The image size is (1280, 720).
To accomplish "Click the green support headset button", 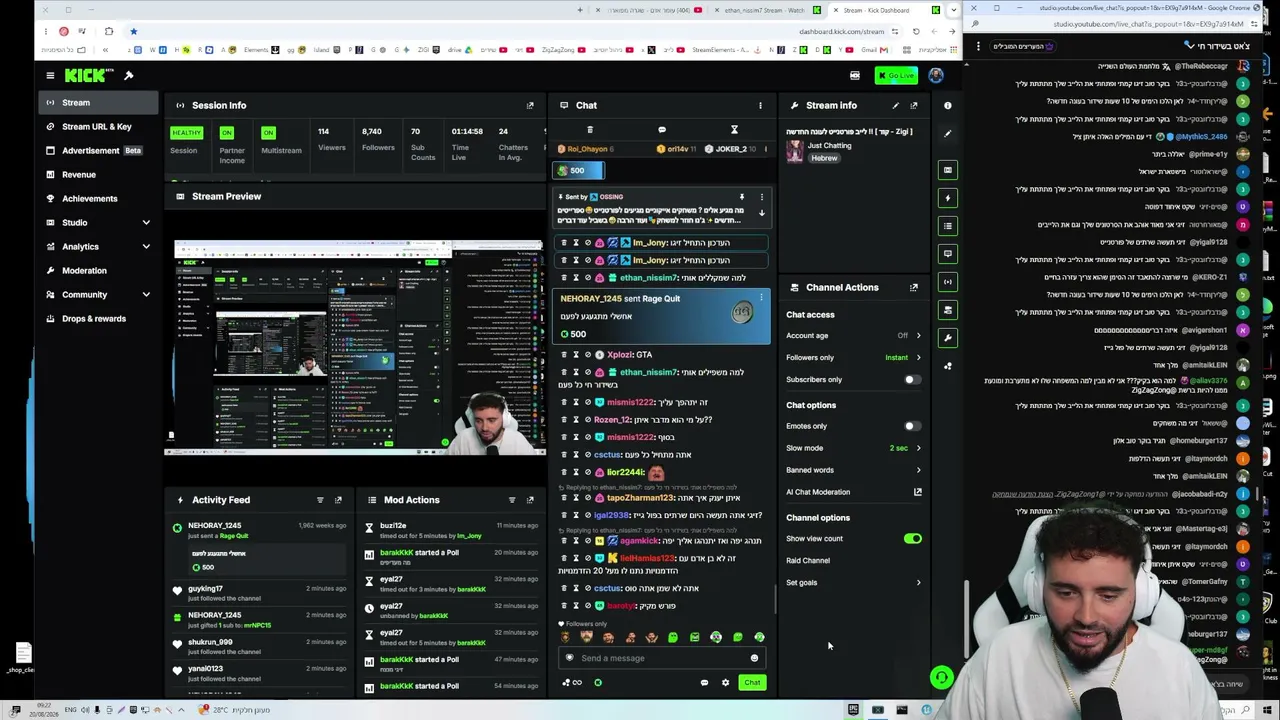I will click(941, 678).
